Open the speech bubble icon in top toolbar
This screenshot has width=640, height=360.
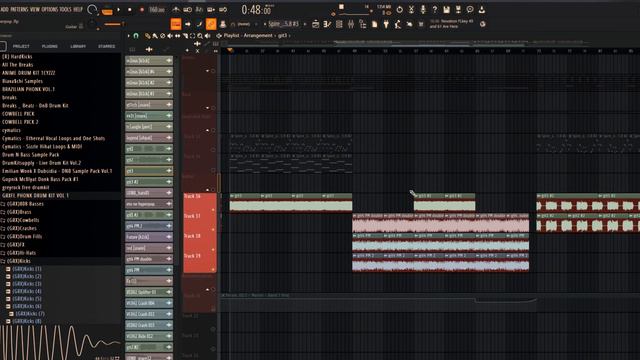[470, 9]
